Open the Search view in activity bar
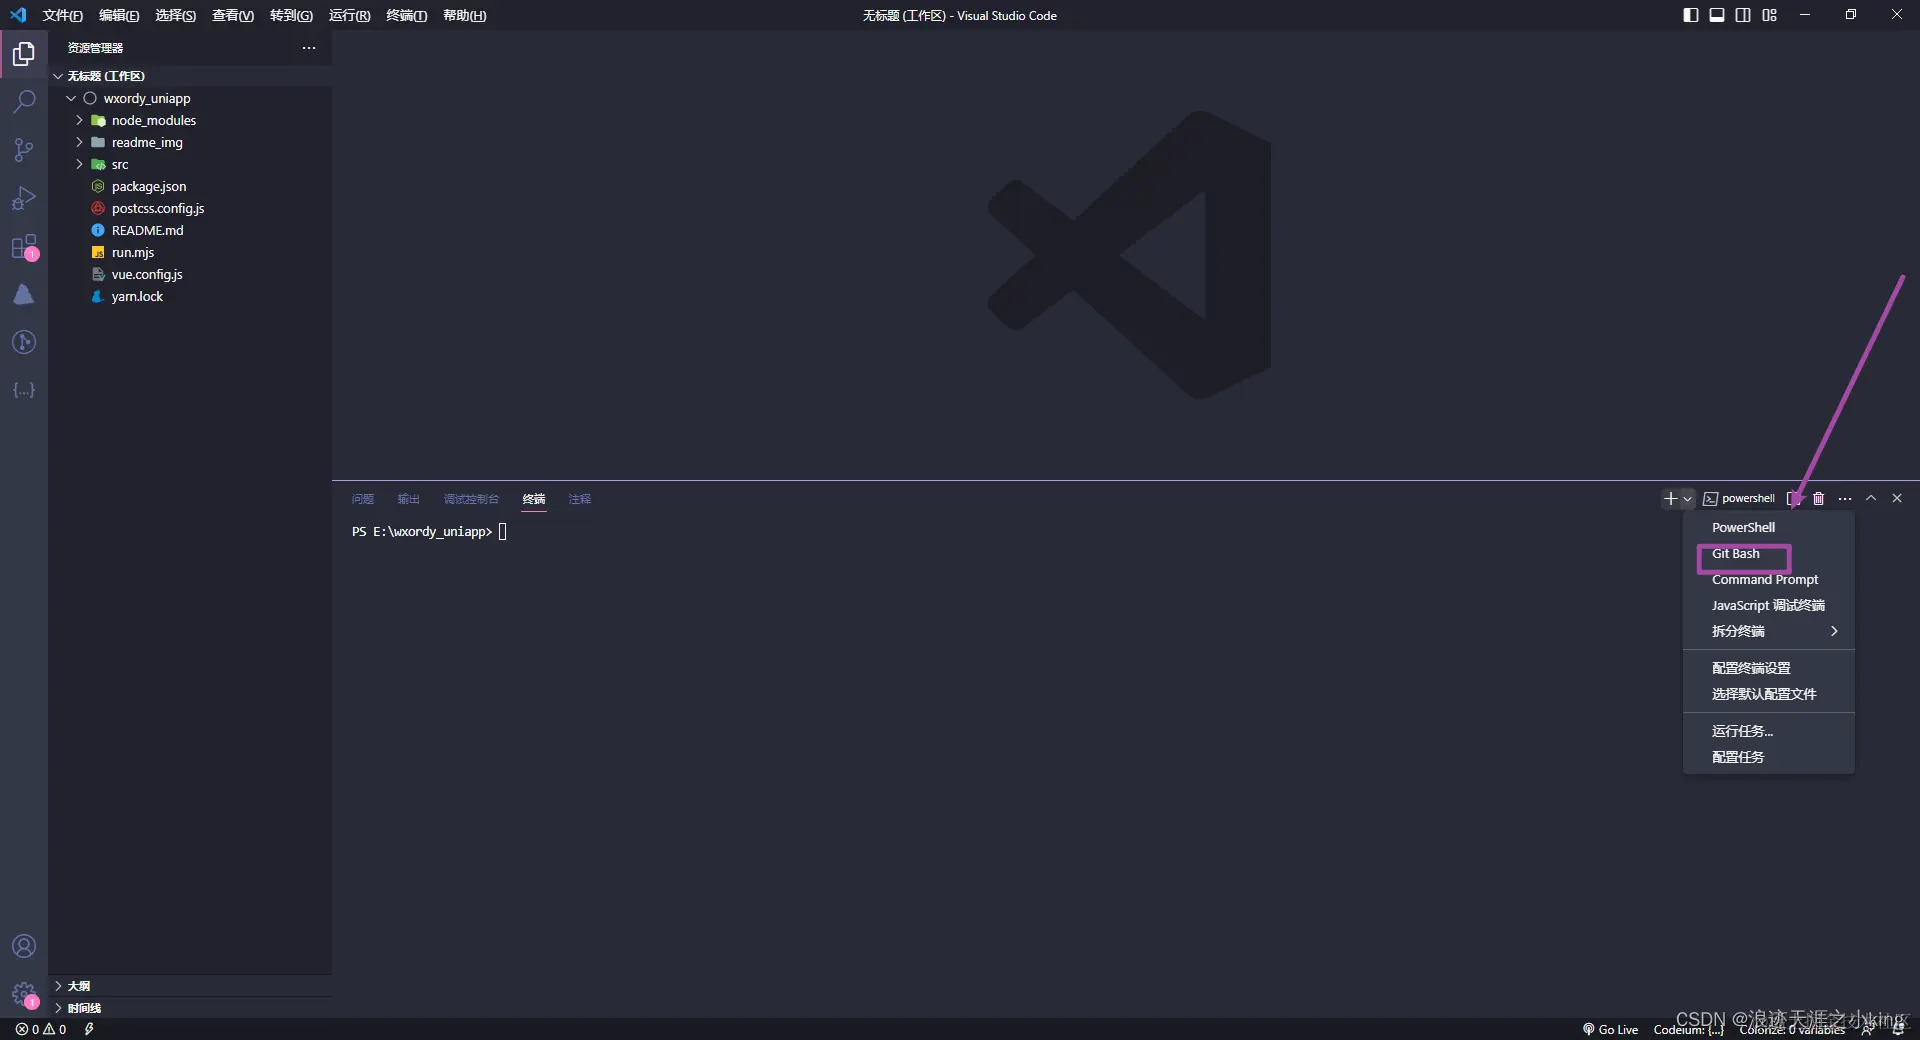1920x1040 pixels. 24,102
